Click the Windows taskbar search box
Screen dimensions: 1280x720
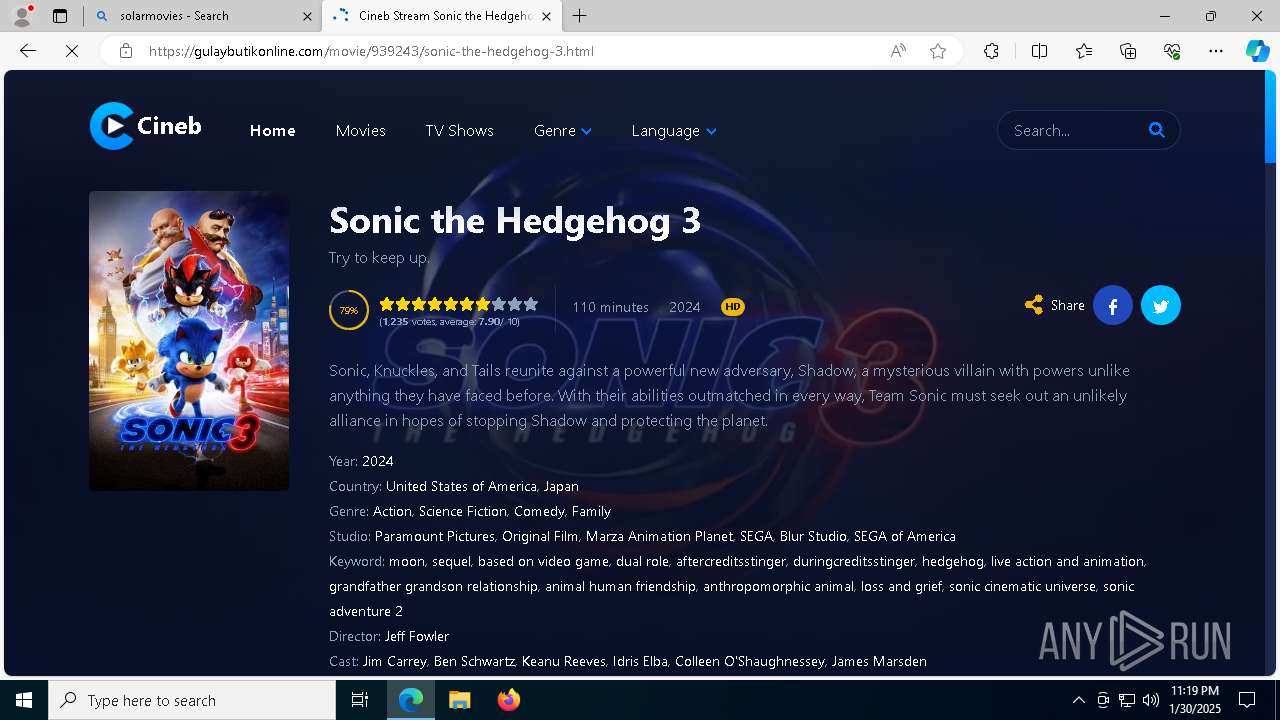pyautogui.click(x=192, y=700)
